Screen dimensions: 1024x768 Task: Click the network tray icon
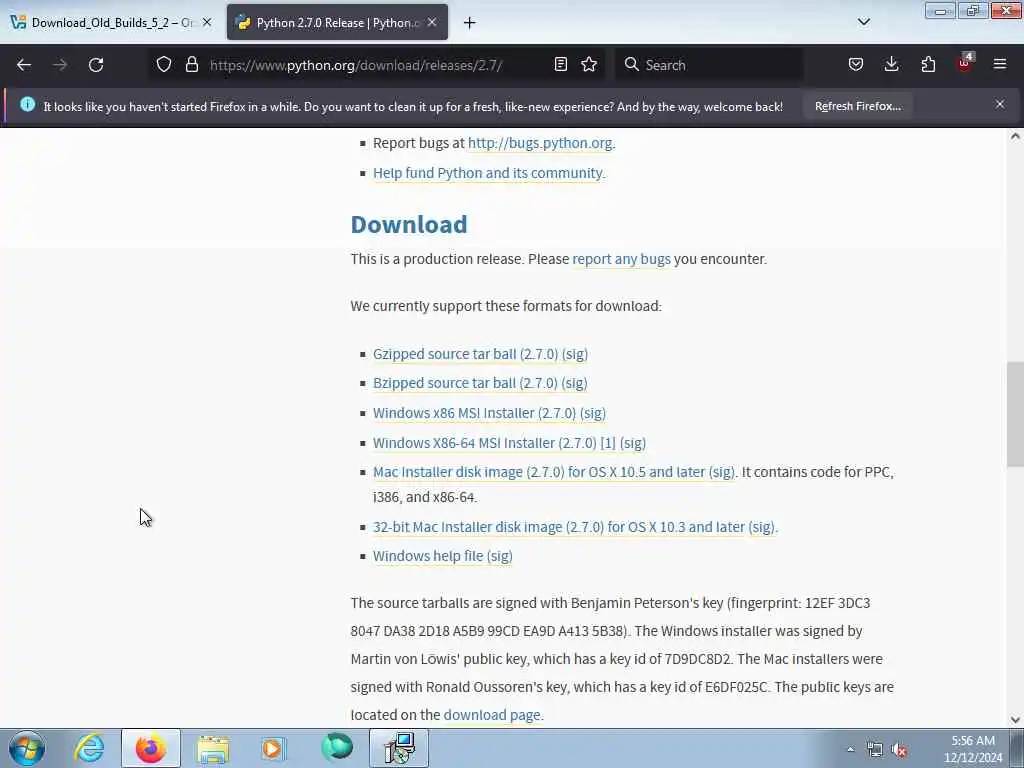[874, 750]
